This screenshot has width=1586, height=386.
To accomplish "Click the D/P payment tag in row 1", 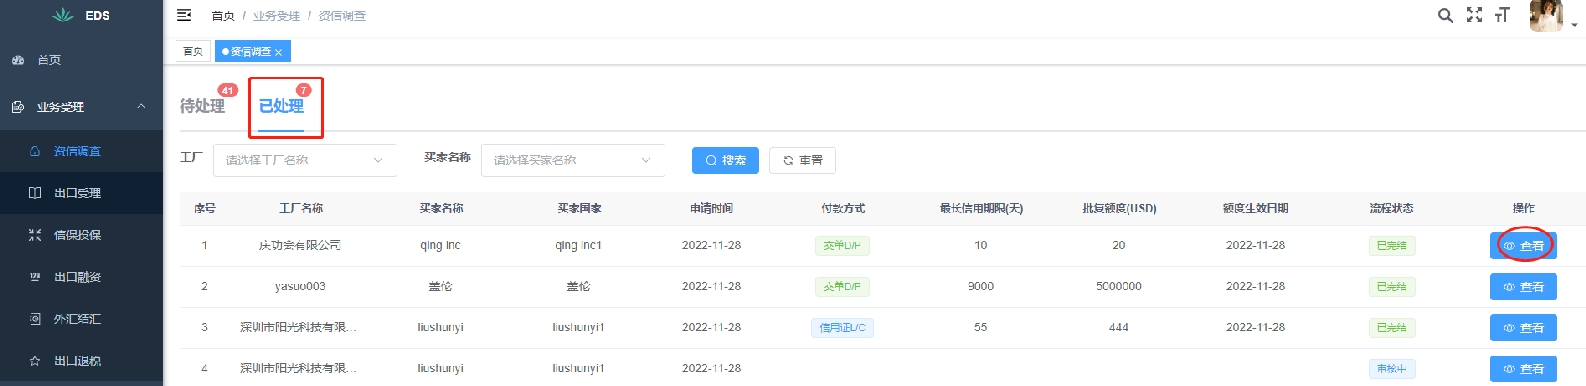I will tap(842, 245).
